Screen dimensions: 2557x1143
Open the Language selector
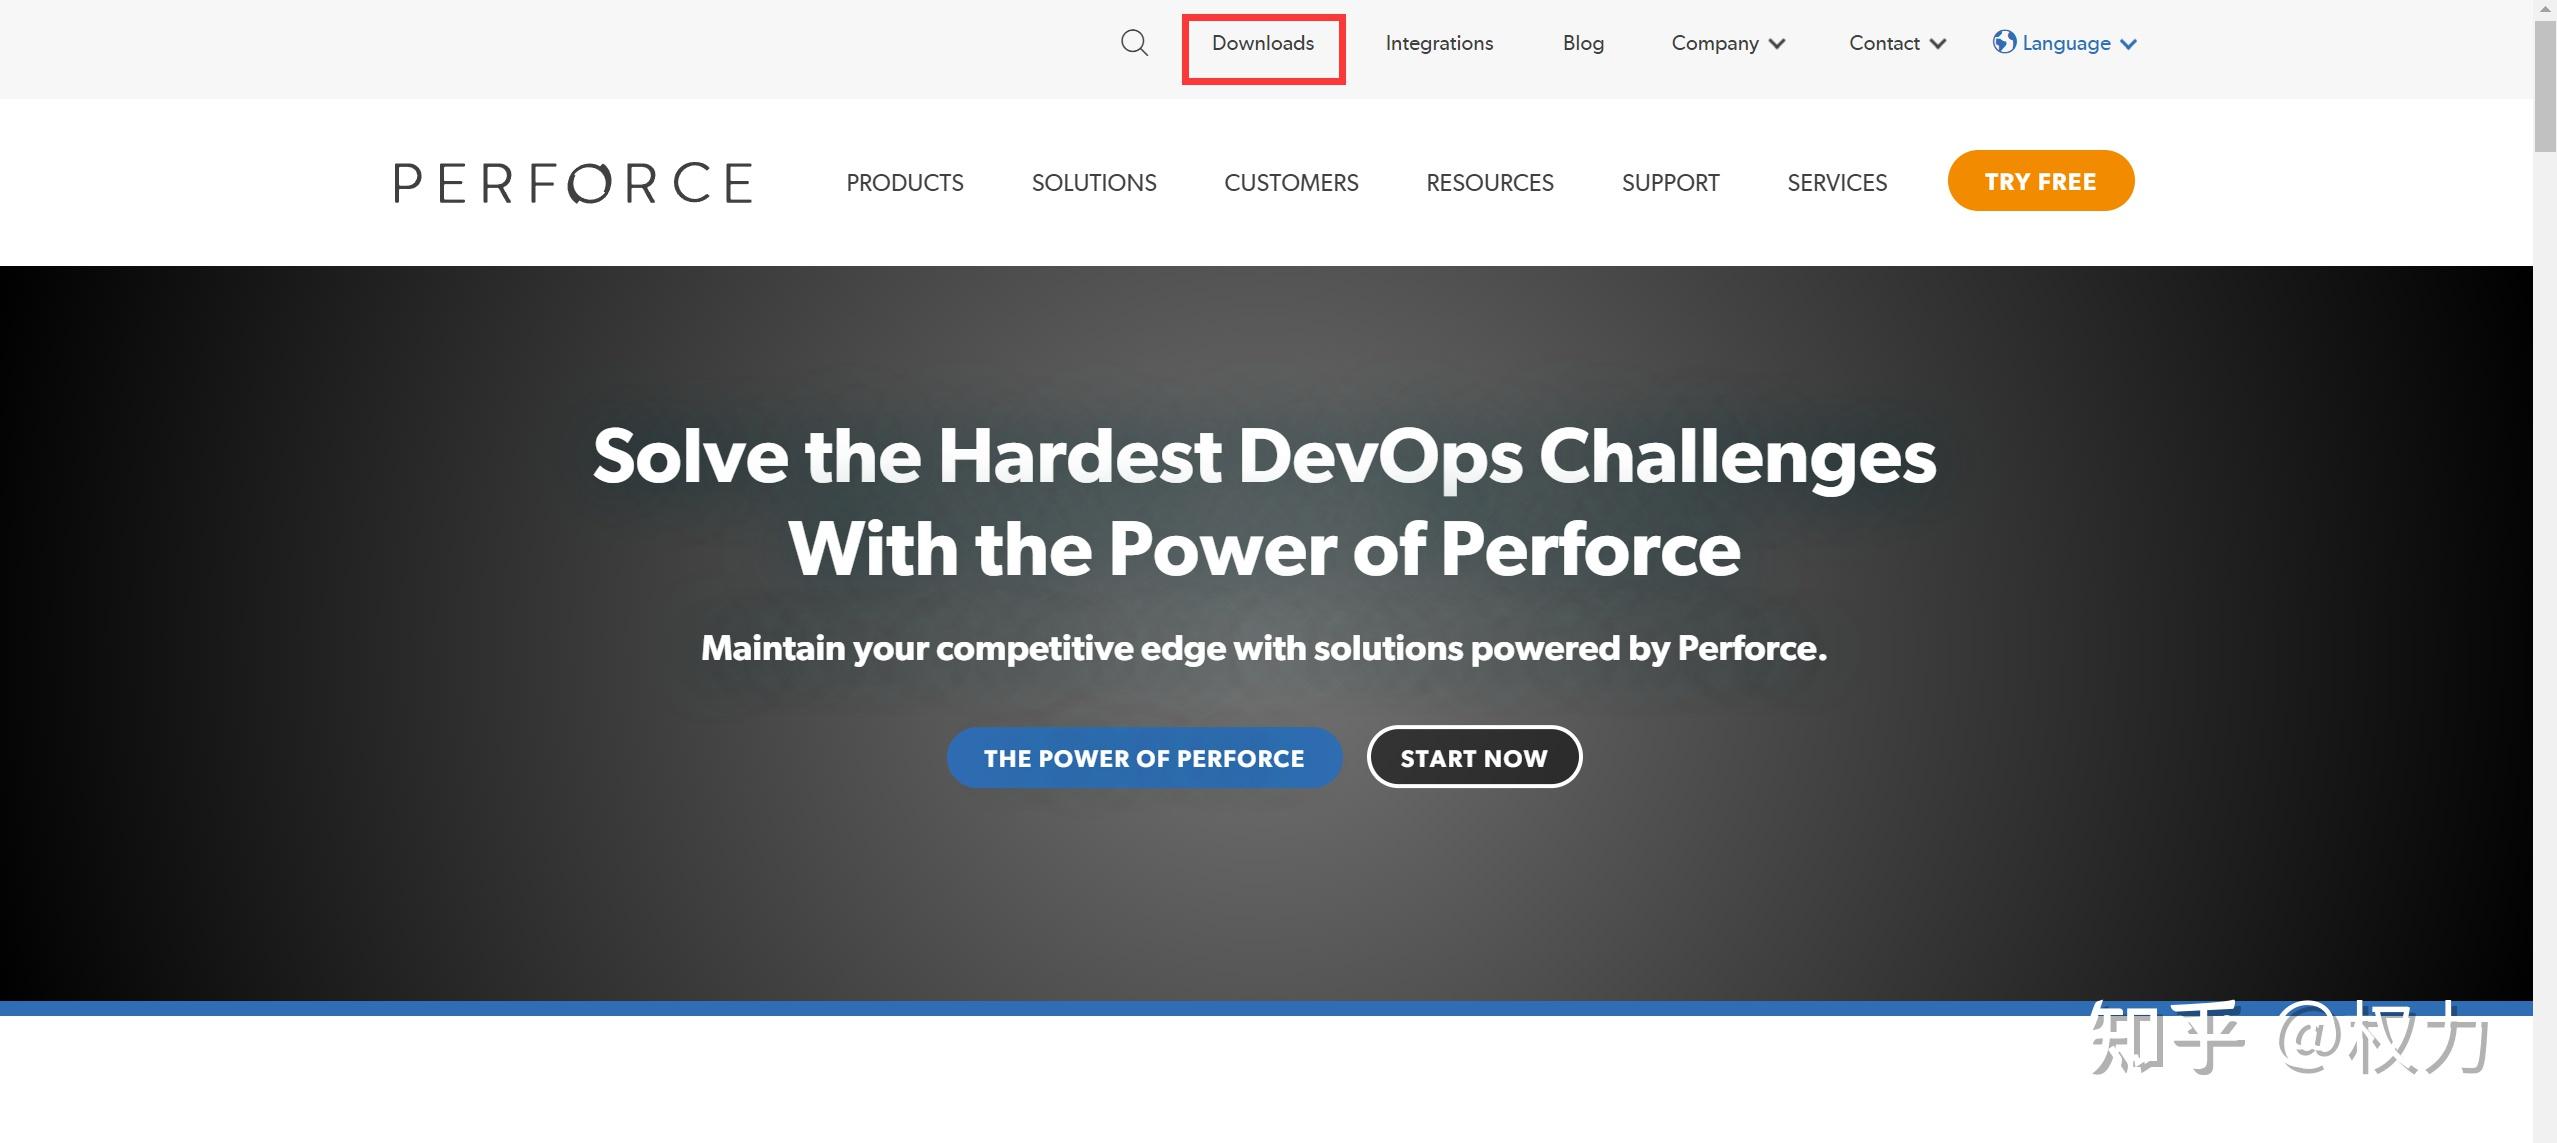(2064, 43)
